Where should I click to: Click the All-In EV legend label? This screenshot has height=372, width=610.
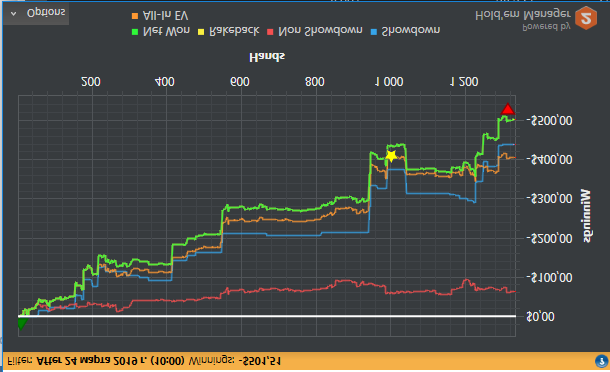166,16
